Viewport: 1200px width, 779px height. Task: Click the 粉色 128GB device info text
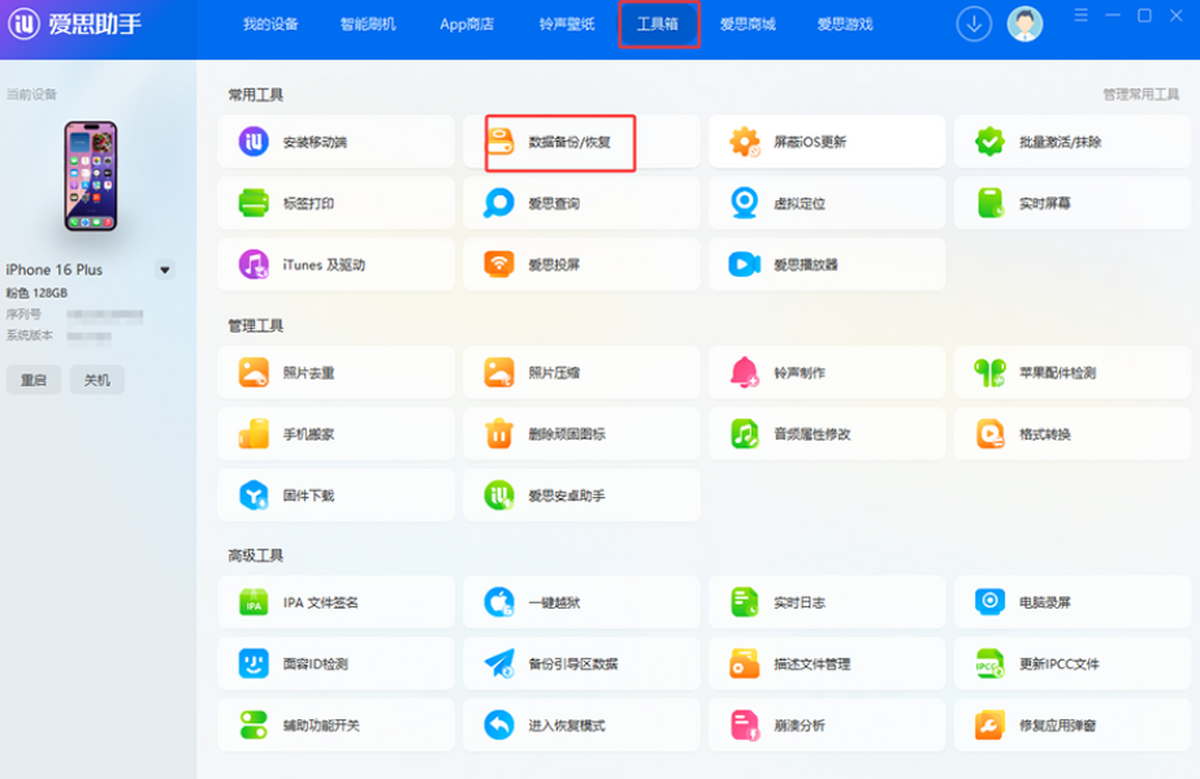[37, 293]
